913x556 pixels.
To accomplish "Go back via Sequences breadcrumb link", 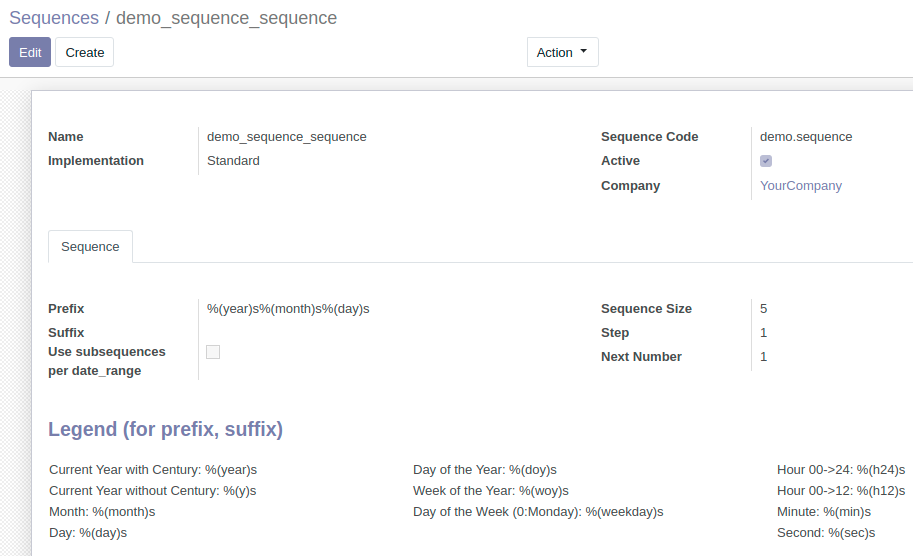I will coord(54,18).
